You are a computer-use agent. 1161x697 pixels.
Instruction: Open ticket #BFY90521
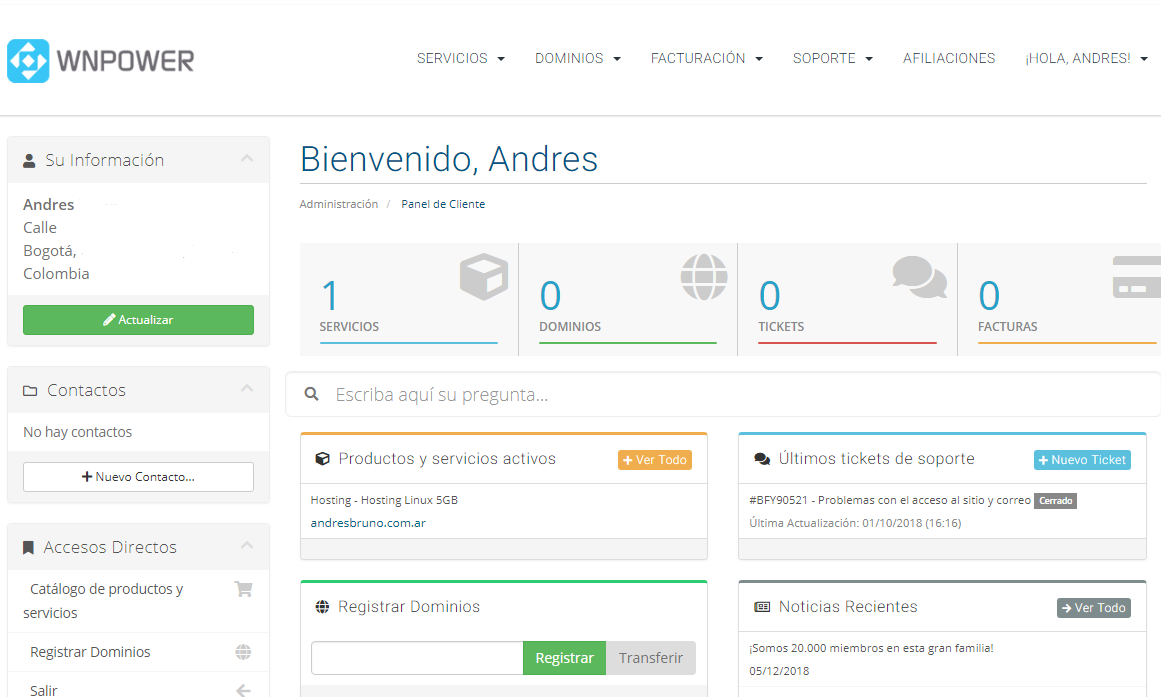coord(890,500)
